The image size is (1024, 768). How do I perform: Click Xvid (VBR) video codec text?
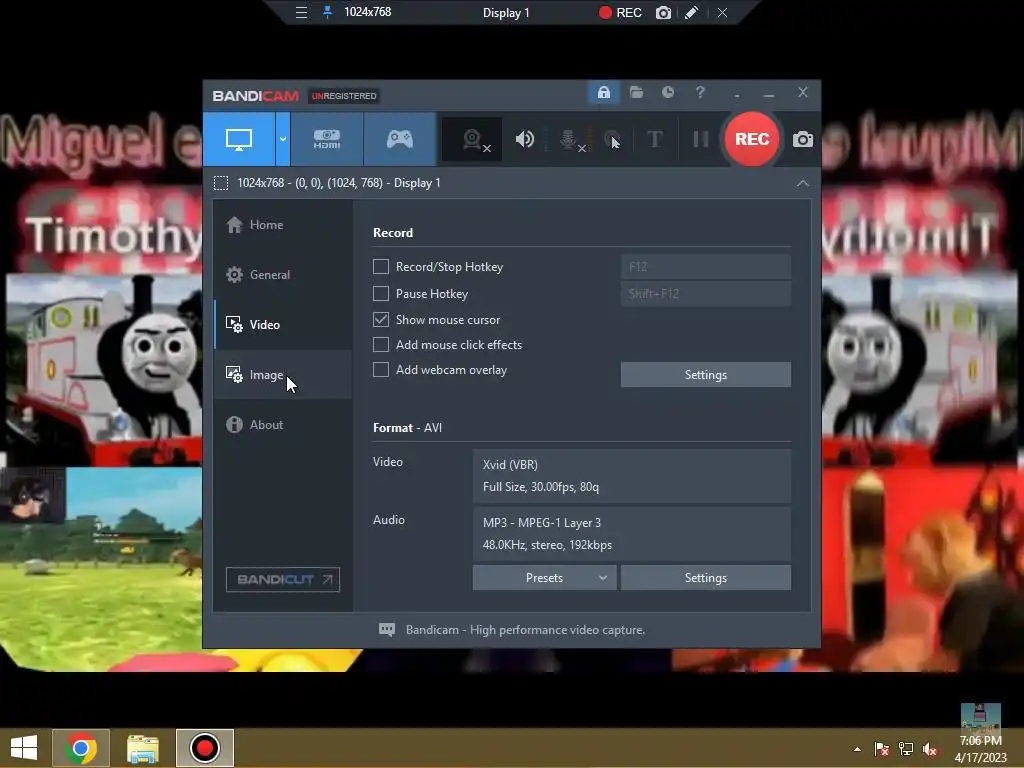tap(510, 465)
